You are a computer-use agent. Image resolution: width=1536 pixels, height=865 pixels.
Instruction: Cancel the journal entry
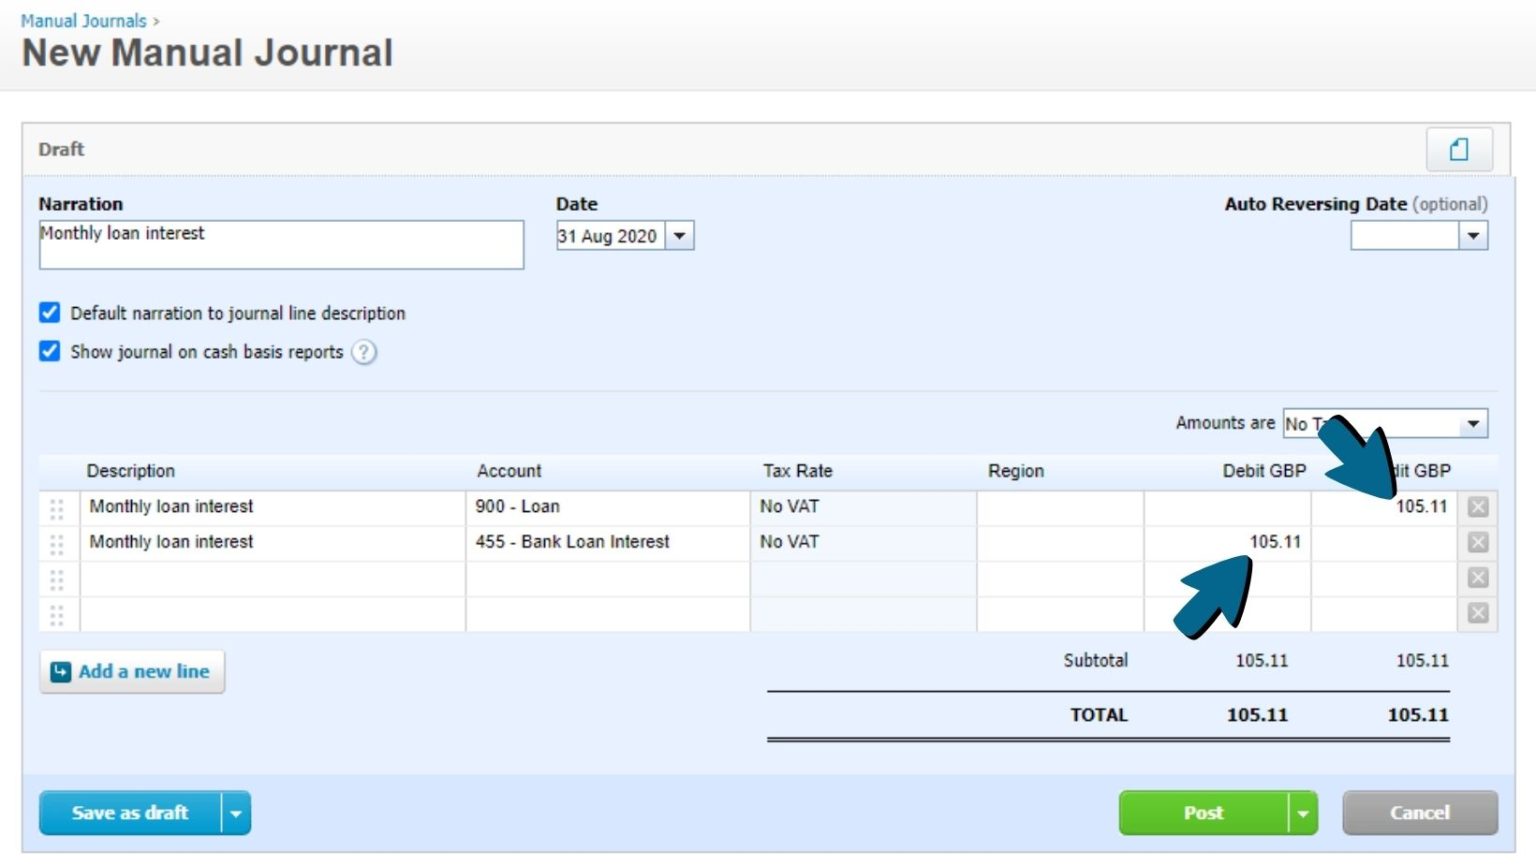coord(1419,812)
